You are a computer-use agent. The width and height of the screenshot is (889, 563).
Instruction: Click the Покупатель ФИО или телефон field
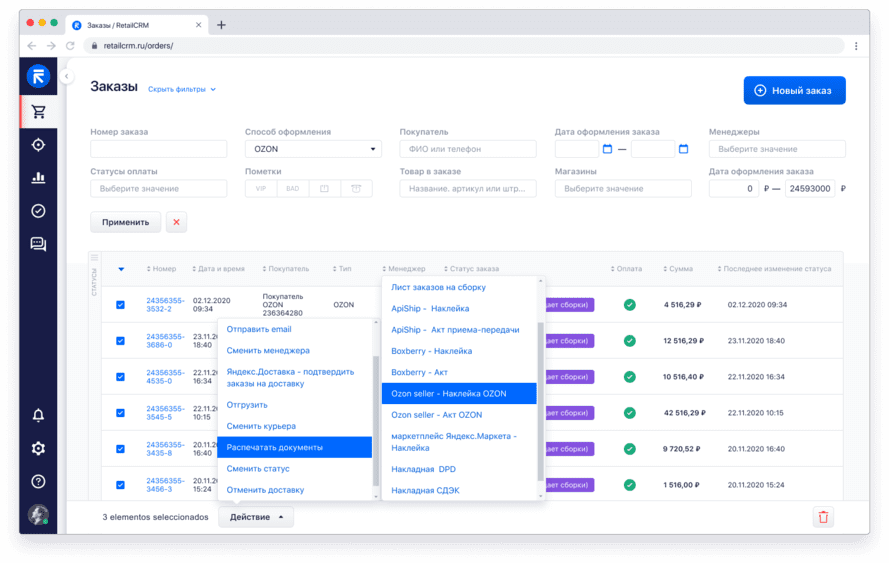coord(468,149)
